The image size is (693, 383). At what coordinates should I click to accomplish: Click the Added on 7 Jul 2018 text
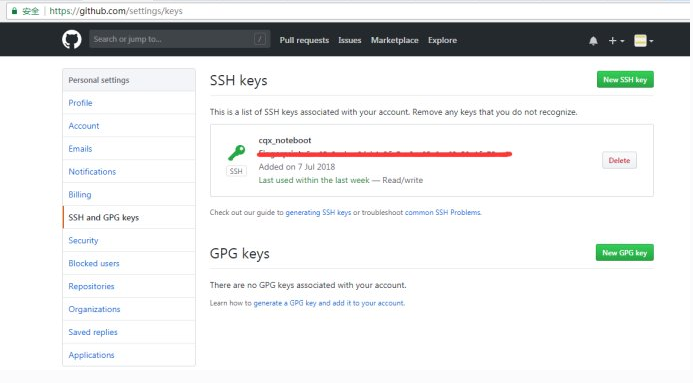click(297, 167)
